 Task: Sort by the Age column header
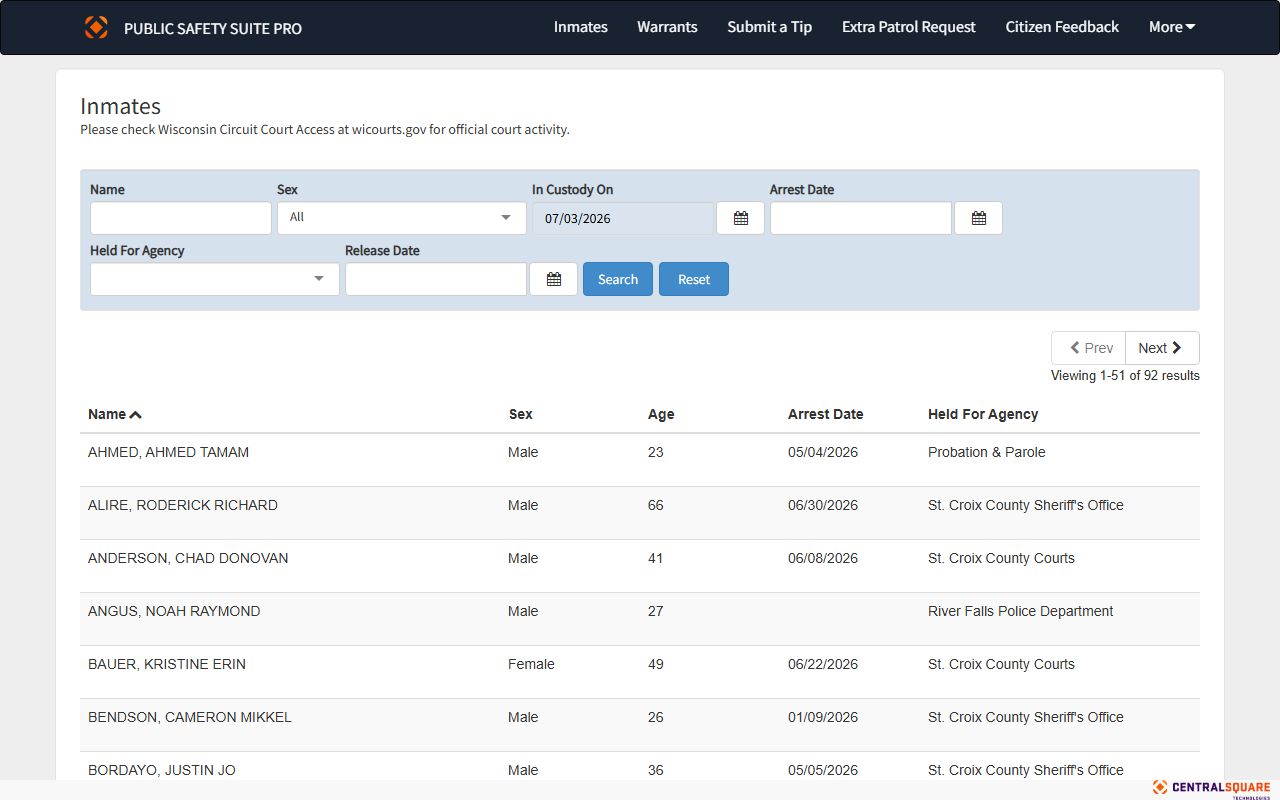(x=661, y=414)
